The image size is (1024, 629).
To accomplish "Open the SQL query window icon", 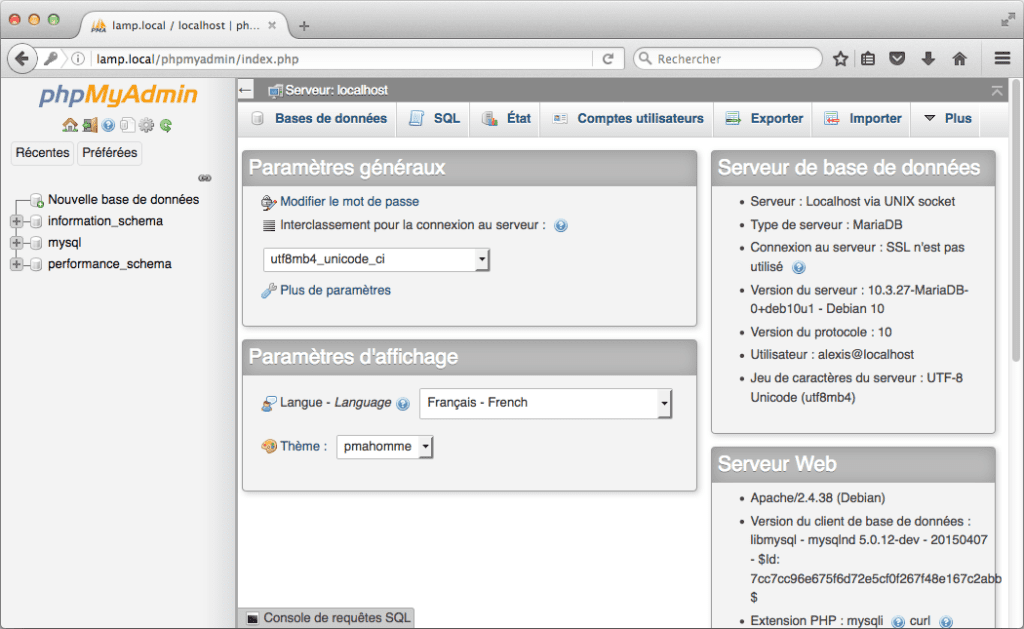I will click(126, 124).
